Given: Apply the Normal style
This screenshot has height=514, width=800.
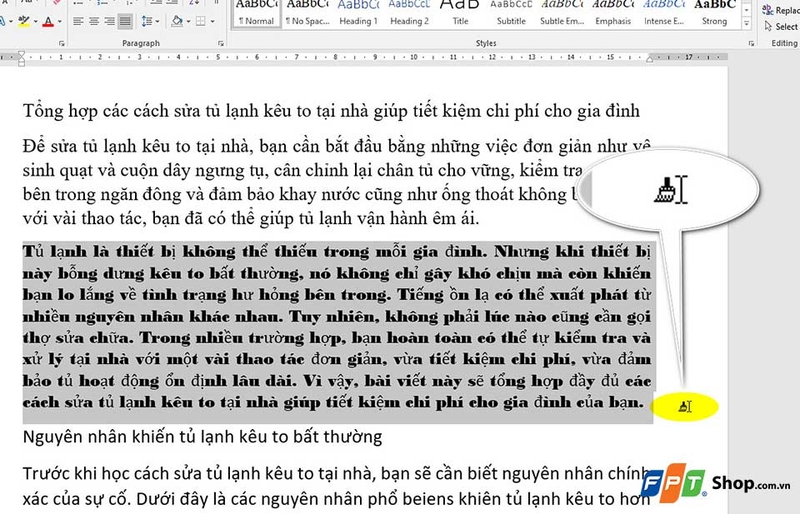Looking at the screenshot, I should [x=256, y=14].
